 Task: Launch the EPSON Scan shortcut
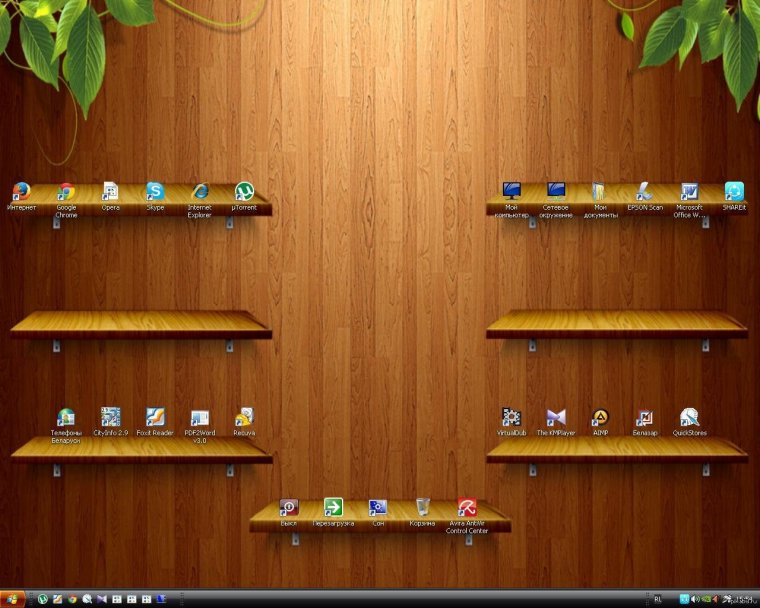[645, 191]
